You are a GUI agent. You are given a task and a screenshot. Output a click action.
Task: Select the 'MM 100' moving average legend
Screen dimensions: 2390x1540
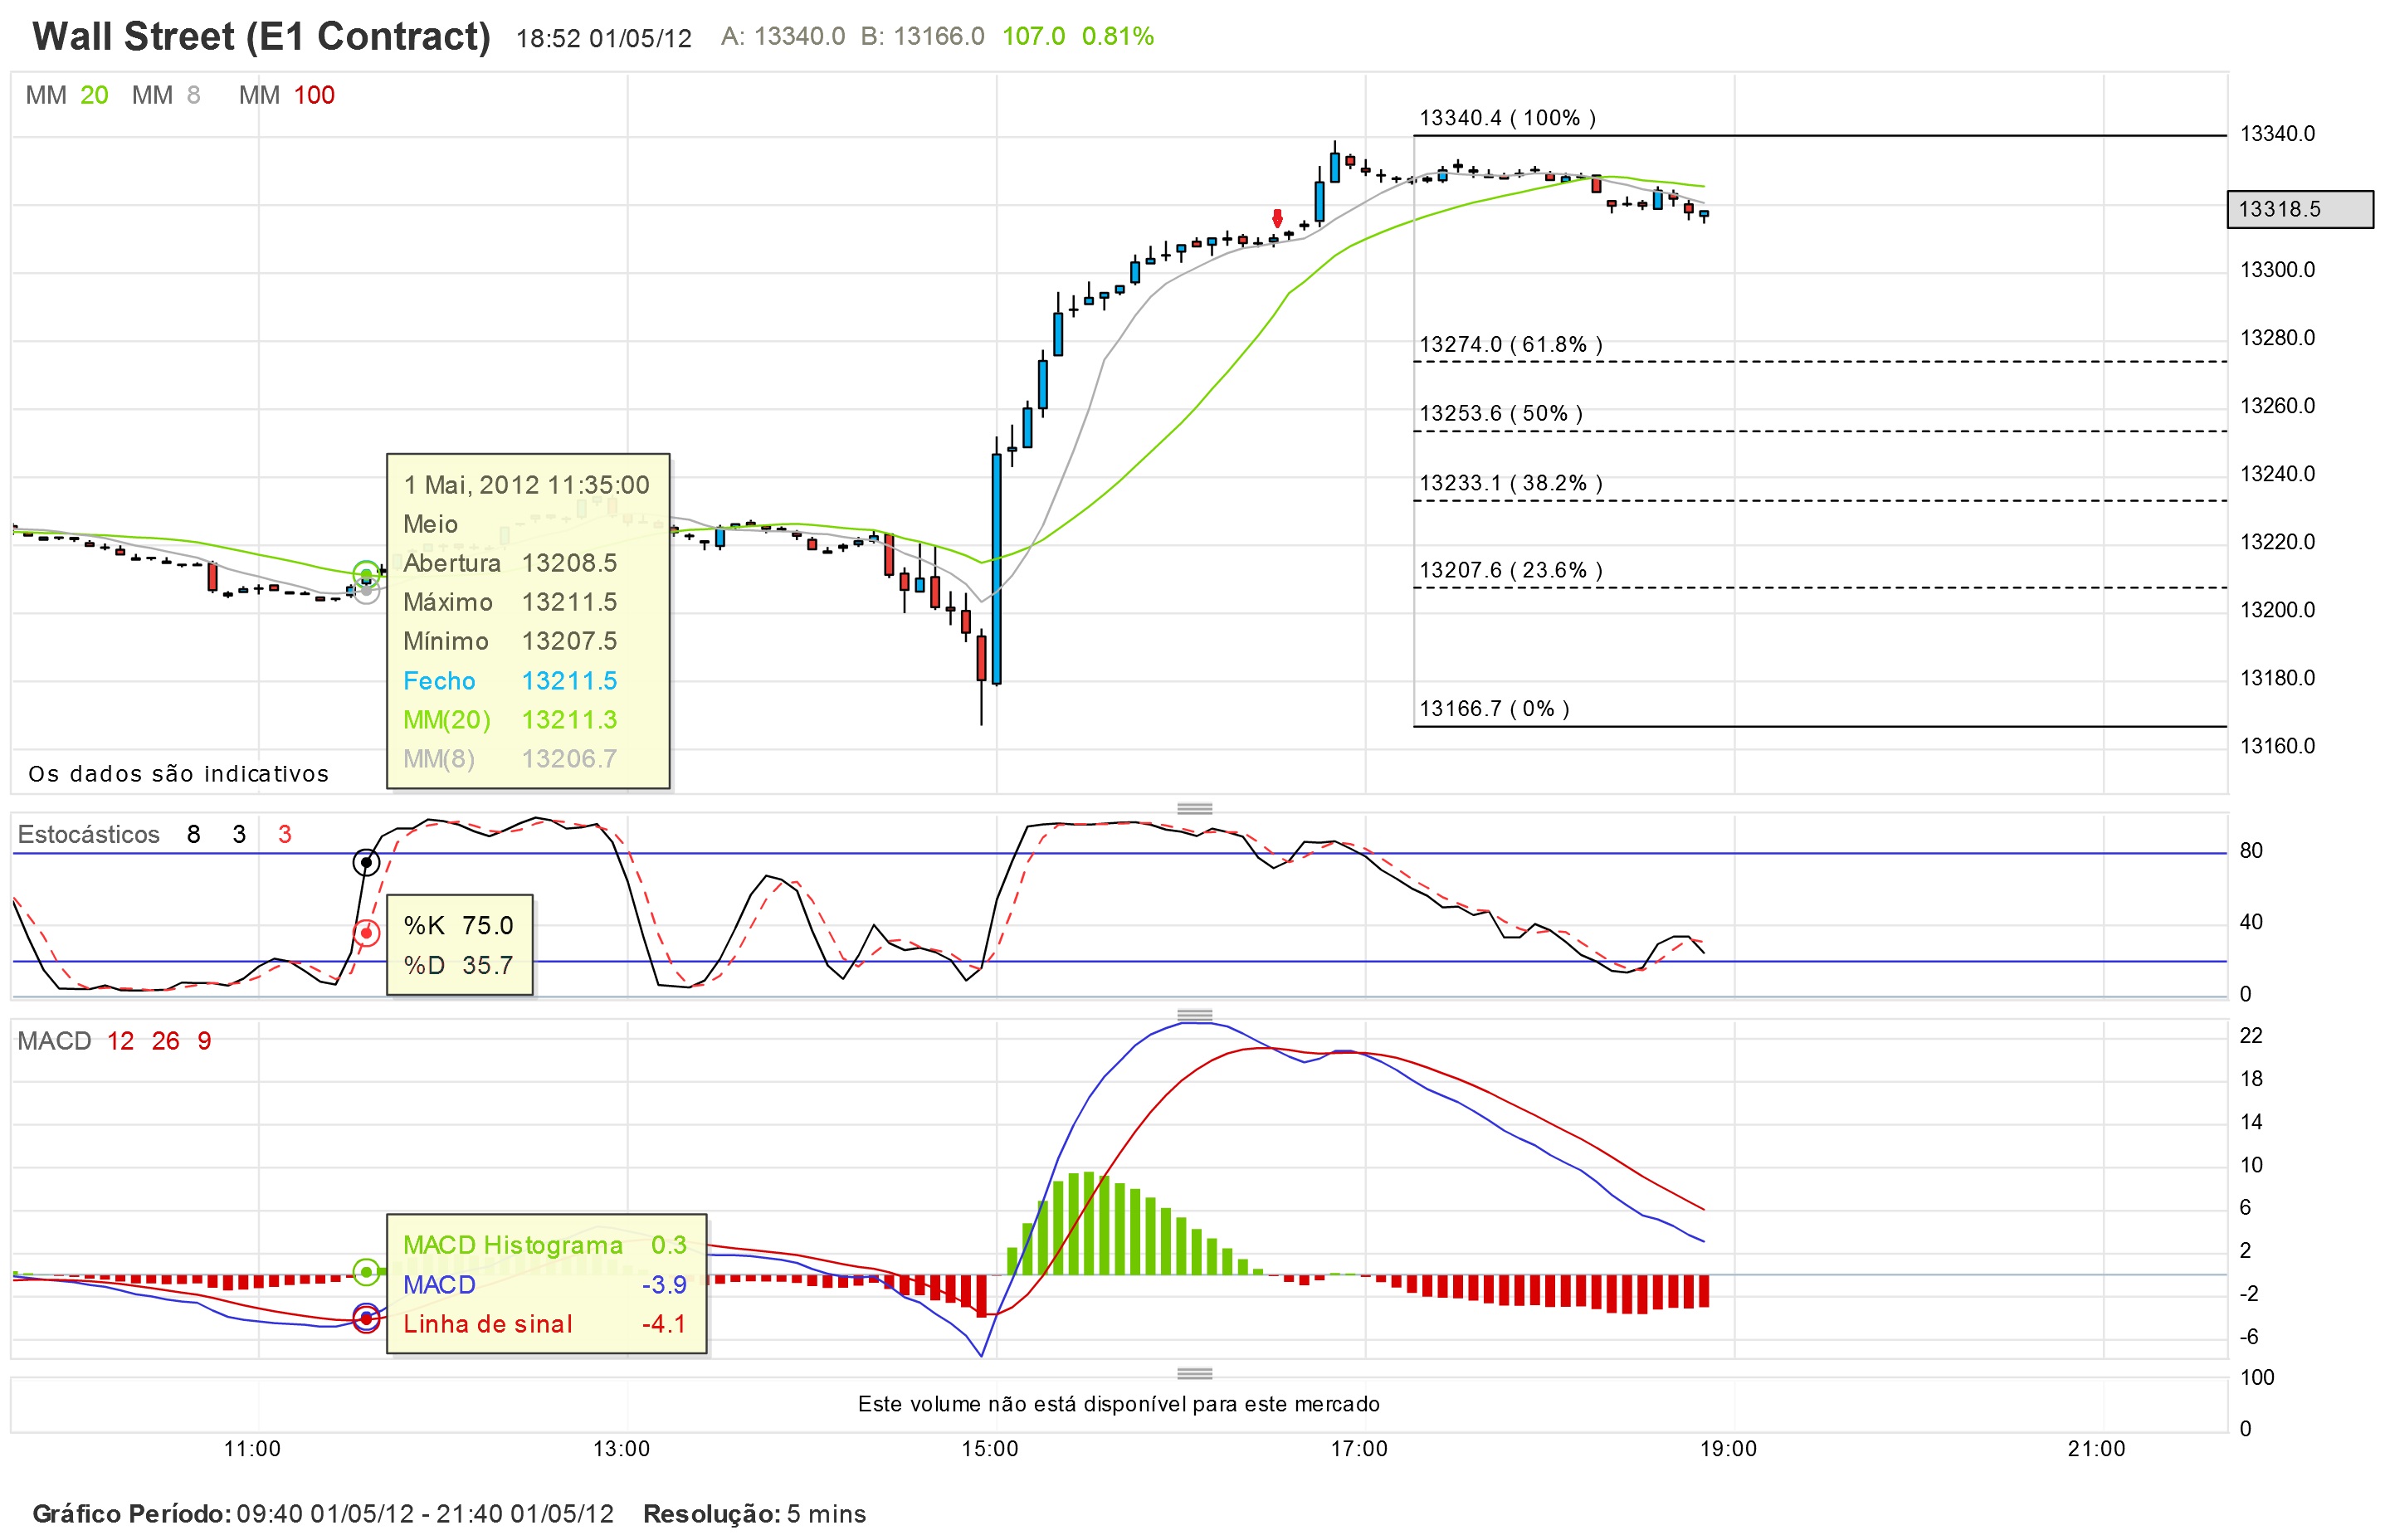tap(287, 95)
